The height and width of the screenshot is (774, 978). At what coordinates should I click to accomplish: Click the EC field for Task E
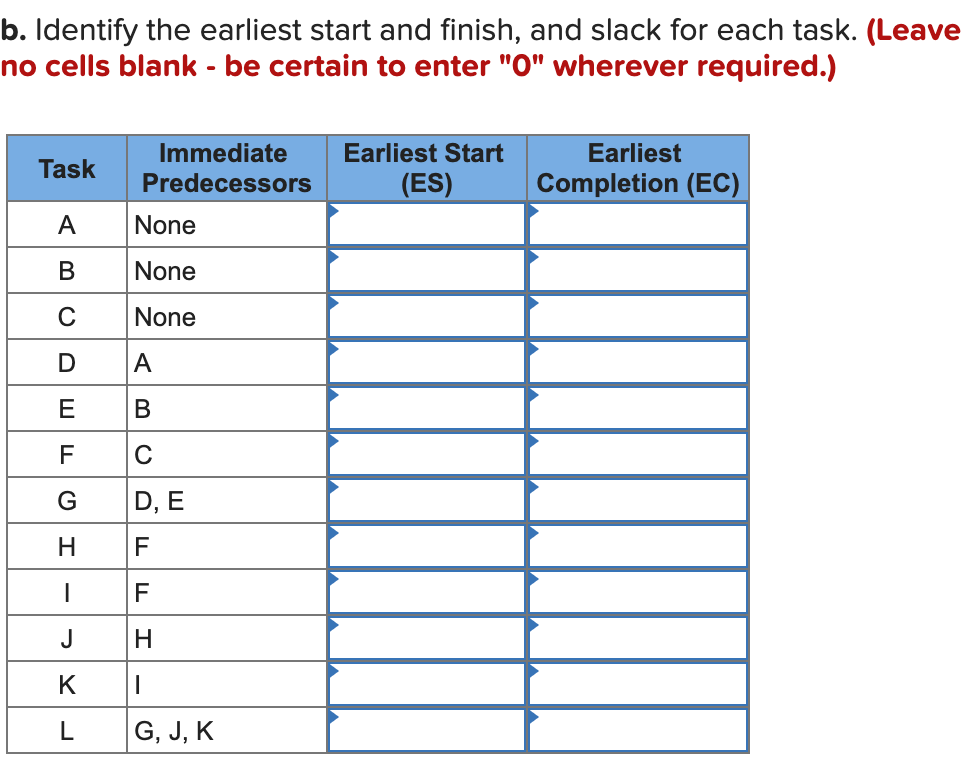tap(637, 407)
